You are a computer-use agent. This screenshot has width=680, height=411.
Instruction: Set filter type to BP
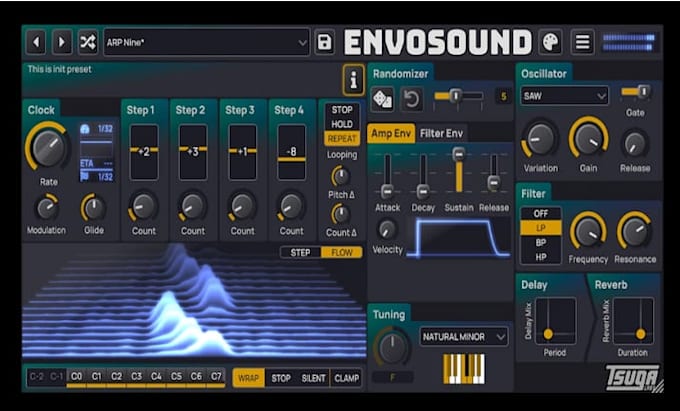(x=541, y=242)
